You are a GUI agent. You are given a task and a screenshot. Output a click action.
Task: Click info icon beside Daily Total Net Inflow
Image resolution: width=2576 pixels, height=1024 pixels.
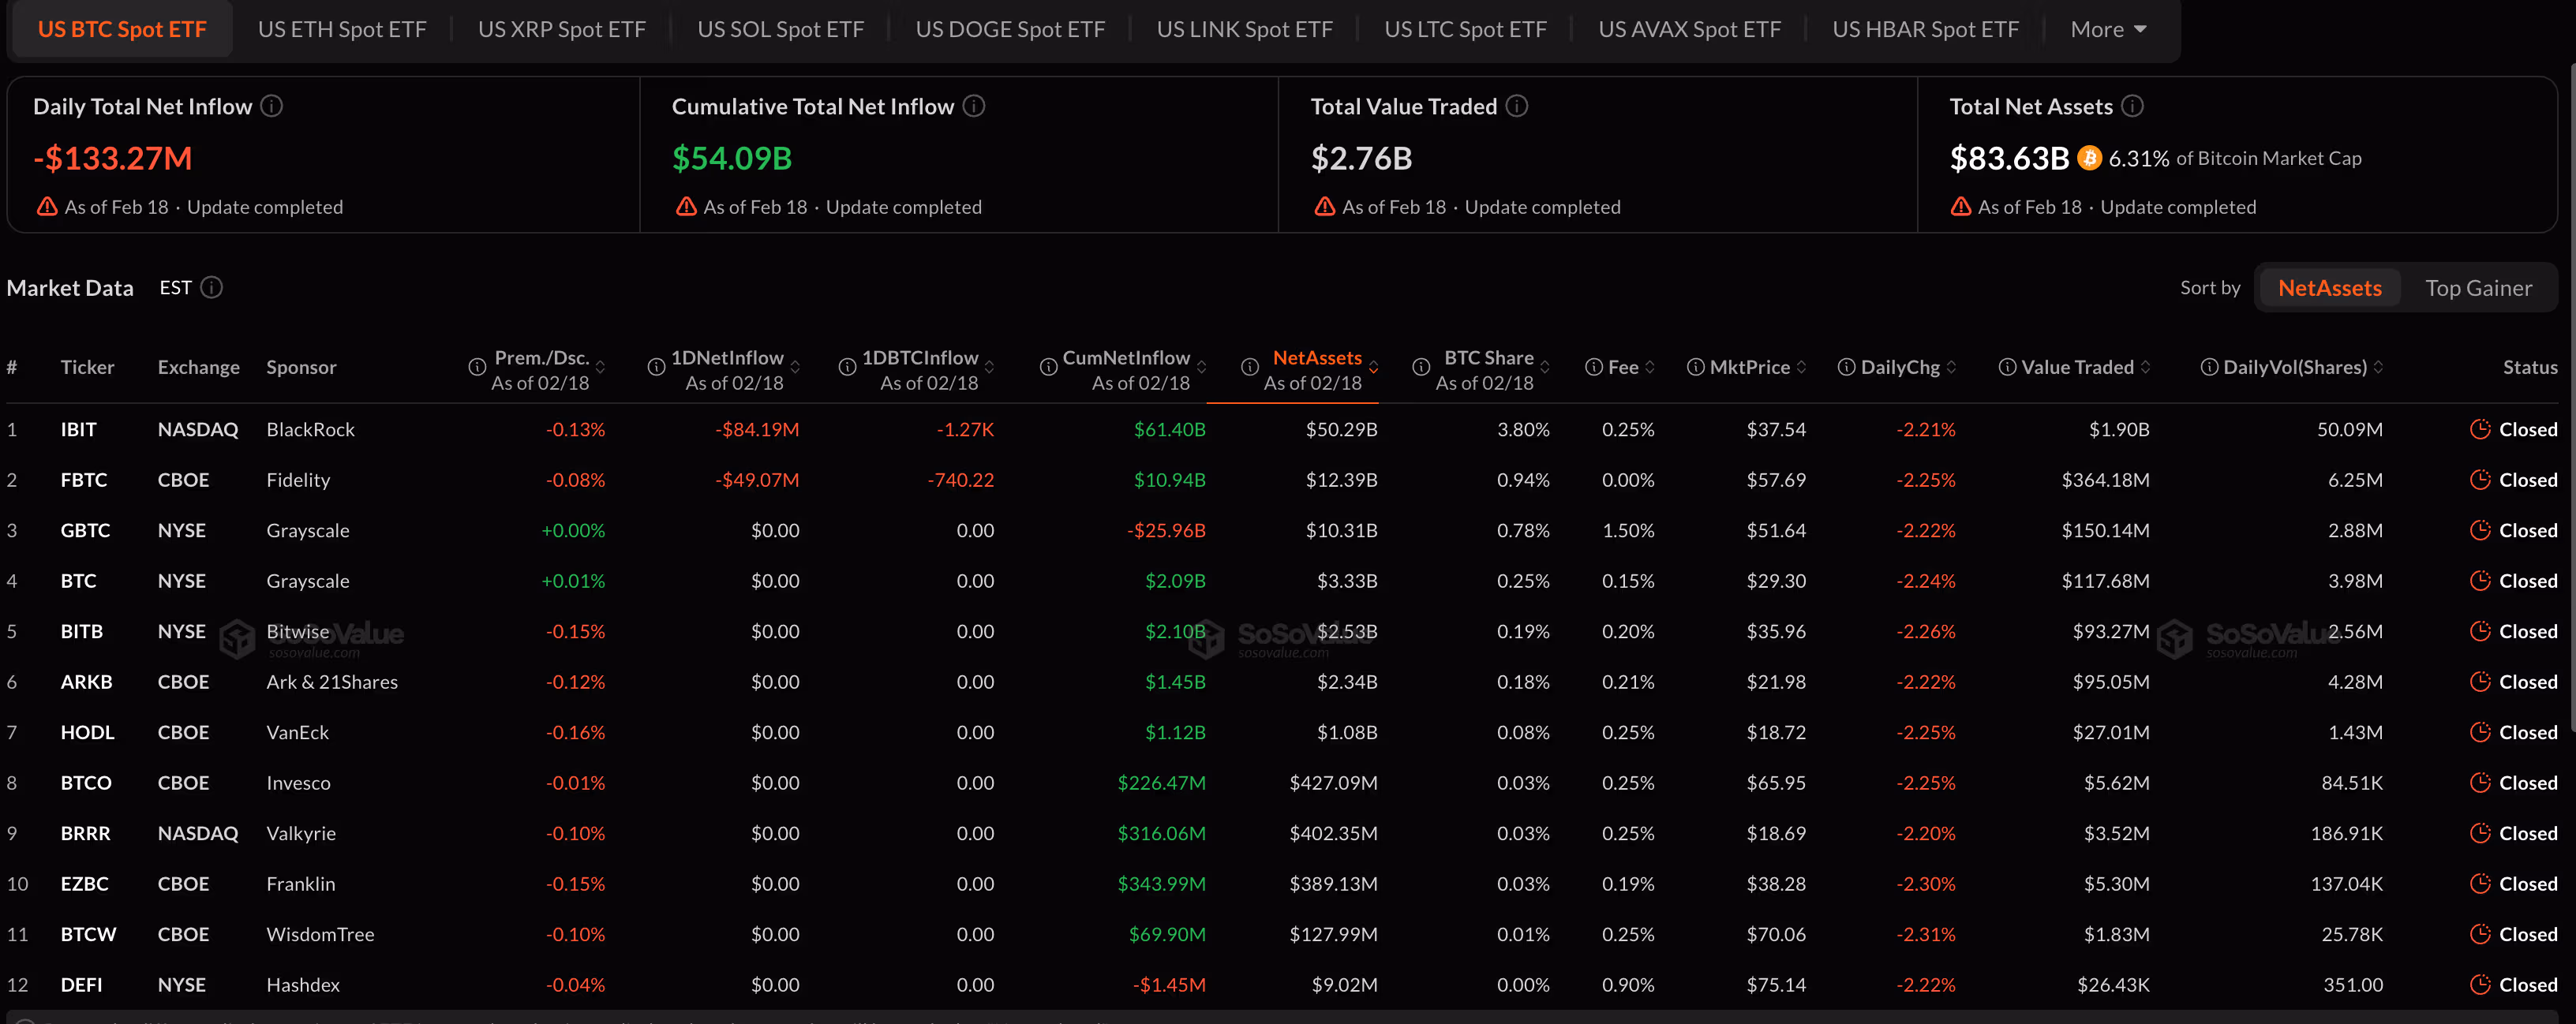click(x=271, y=106)
